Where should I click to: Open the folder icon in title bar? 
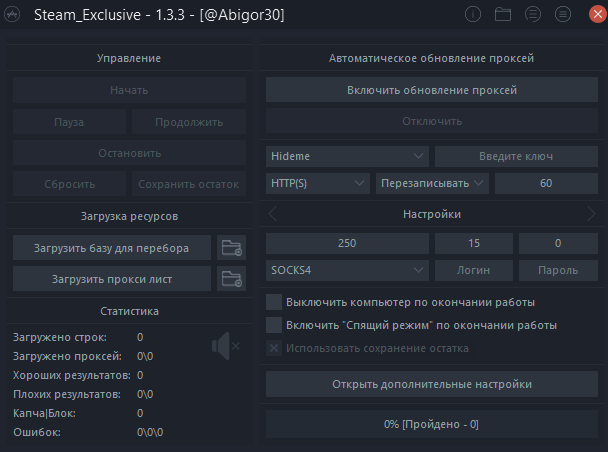[x=503, y=15]
